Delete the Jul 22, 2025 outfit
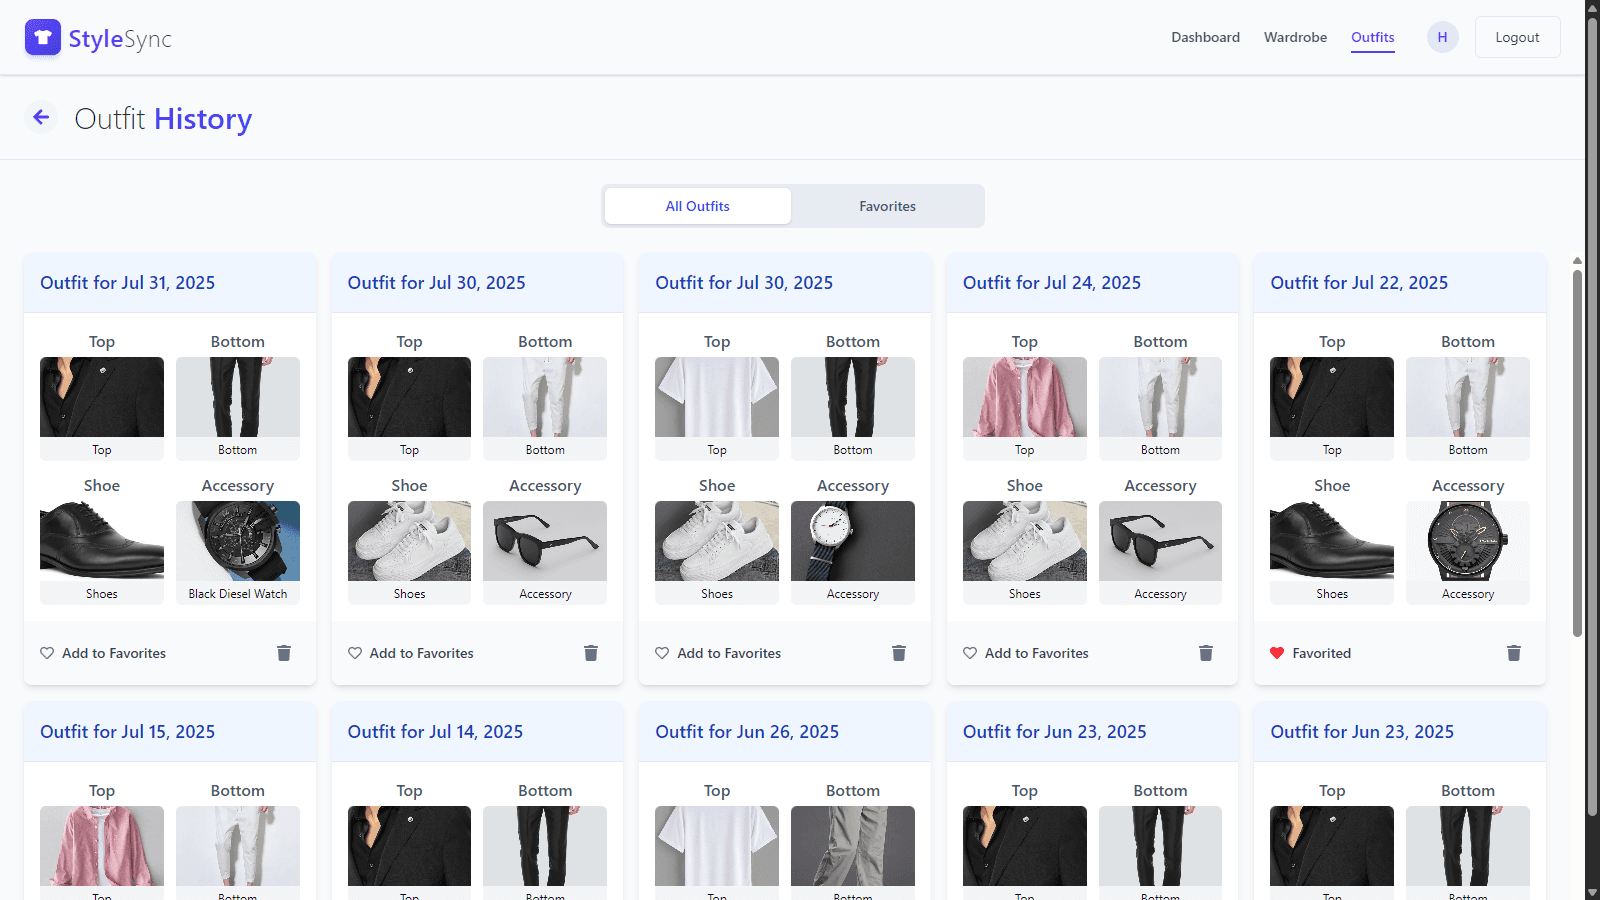The height and width of the screenshot is (900, 1600). pyautogui.click(x=1514, y=653)
